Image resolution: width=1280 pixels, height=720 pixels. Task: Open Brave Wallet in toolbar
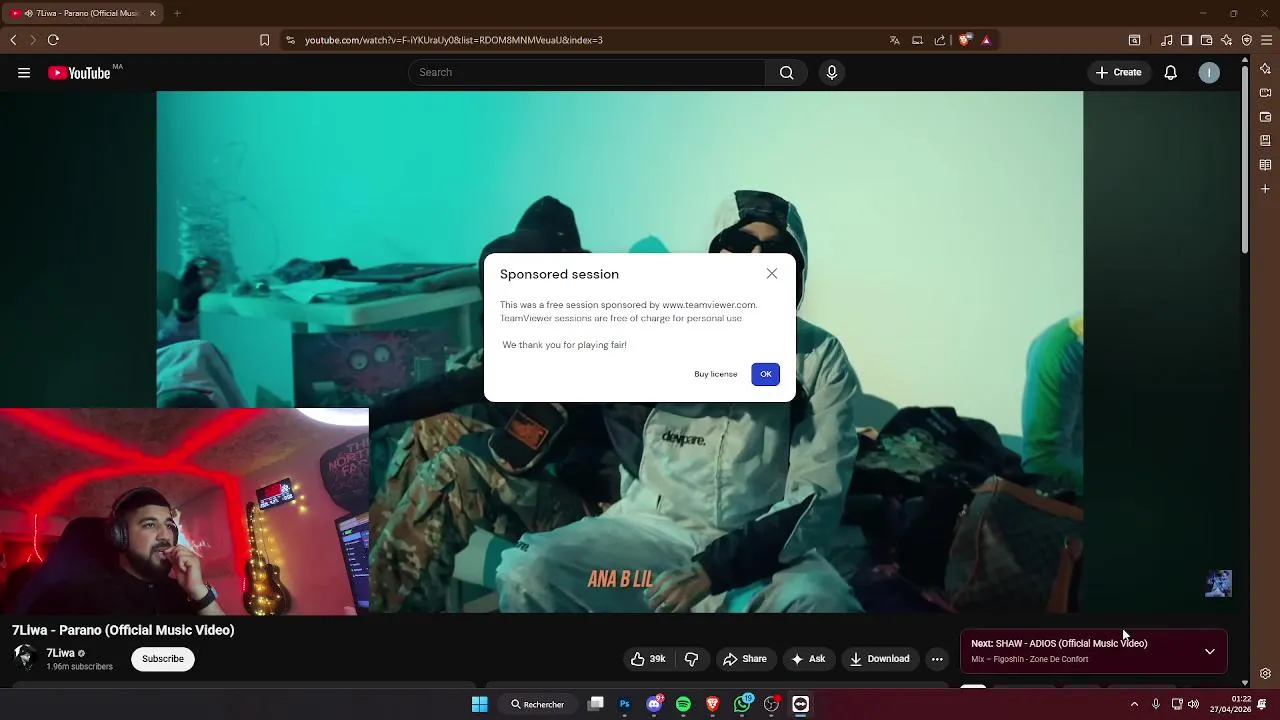coord(1206,40)
